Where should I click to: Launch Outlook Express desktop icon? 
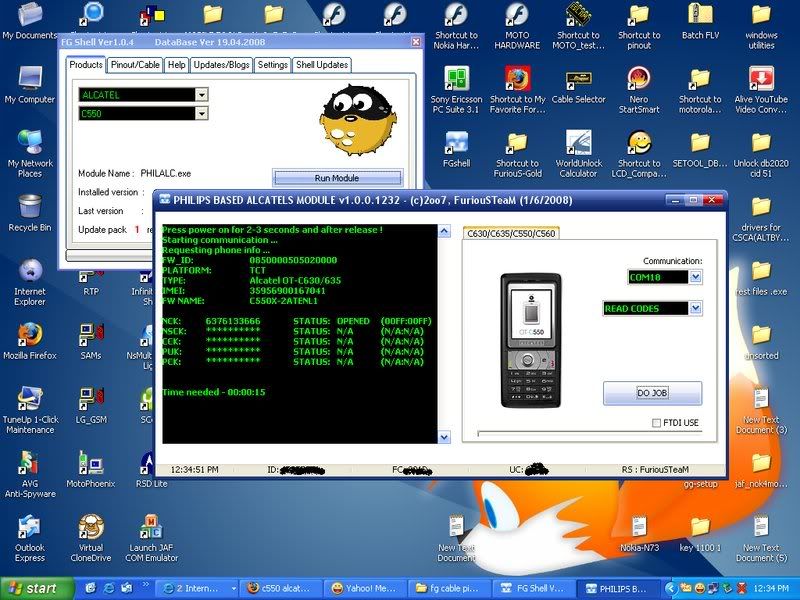[30, 538]
